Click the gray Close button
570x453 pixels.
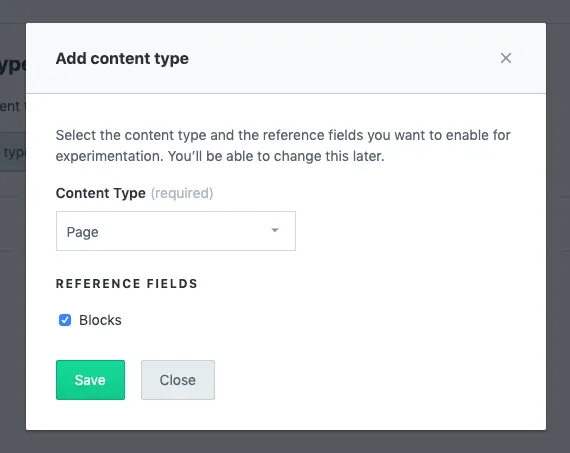(x=178, y=380)
